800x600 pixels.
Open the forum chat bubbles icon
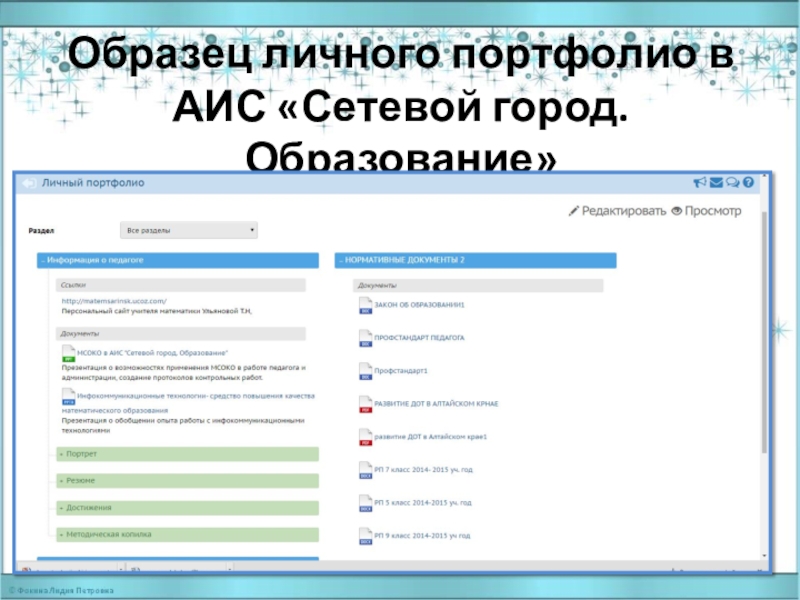732,182
